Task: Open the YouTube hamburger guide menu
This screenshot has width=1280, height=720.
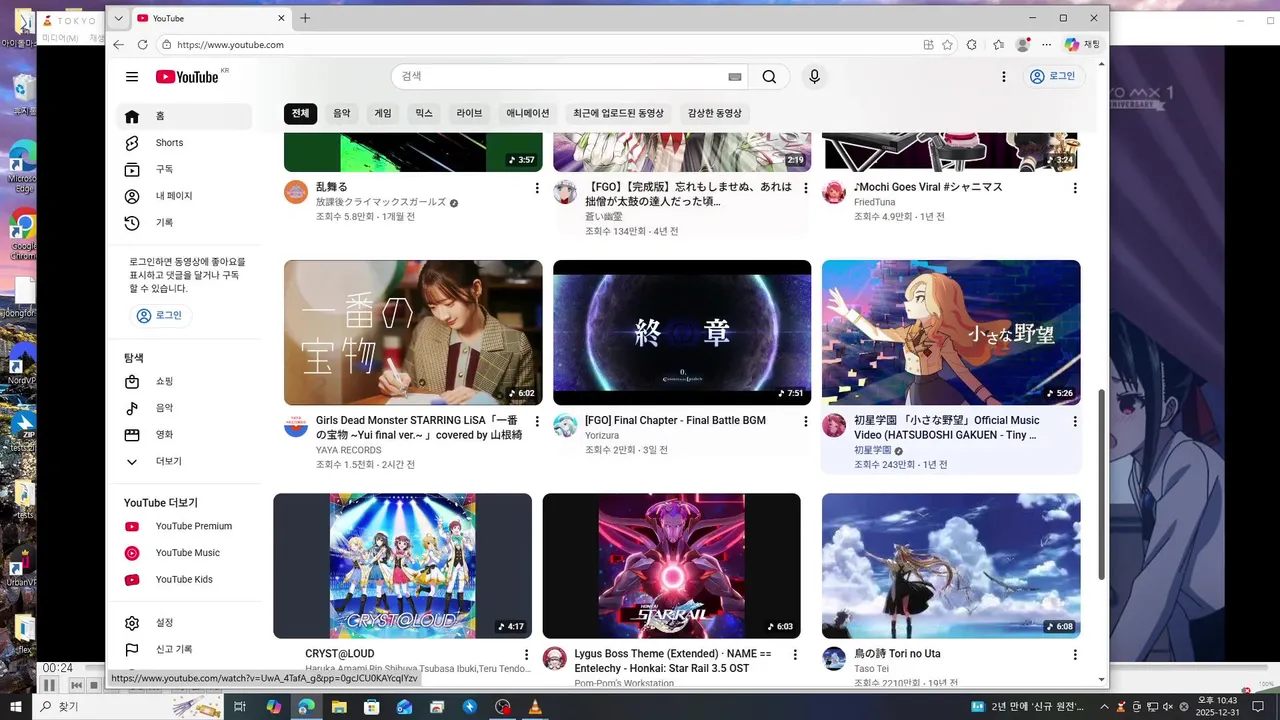Action: (x=132, y=77)
